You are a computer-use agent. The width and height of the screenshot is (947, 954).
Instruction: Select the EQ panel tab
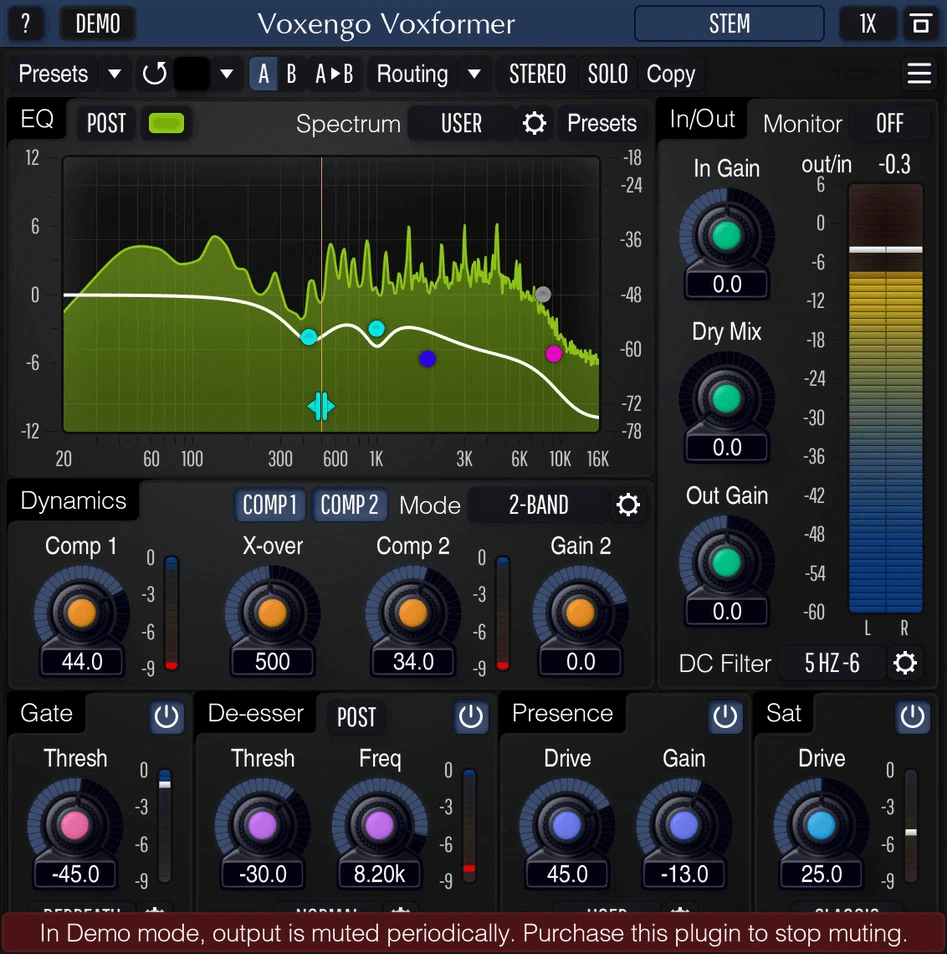coord(37,119)
